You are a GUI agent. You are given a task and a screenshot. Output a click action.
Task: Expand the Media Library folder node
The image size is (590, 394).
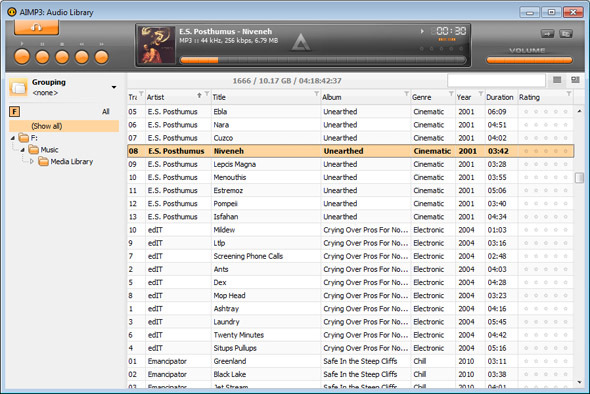point(32,161)
